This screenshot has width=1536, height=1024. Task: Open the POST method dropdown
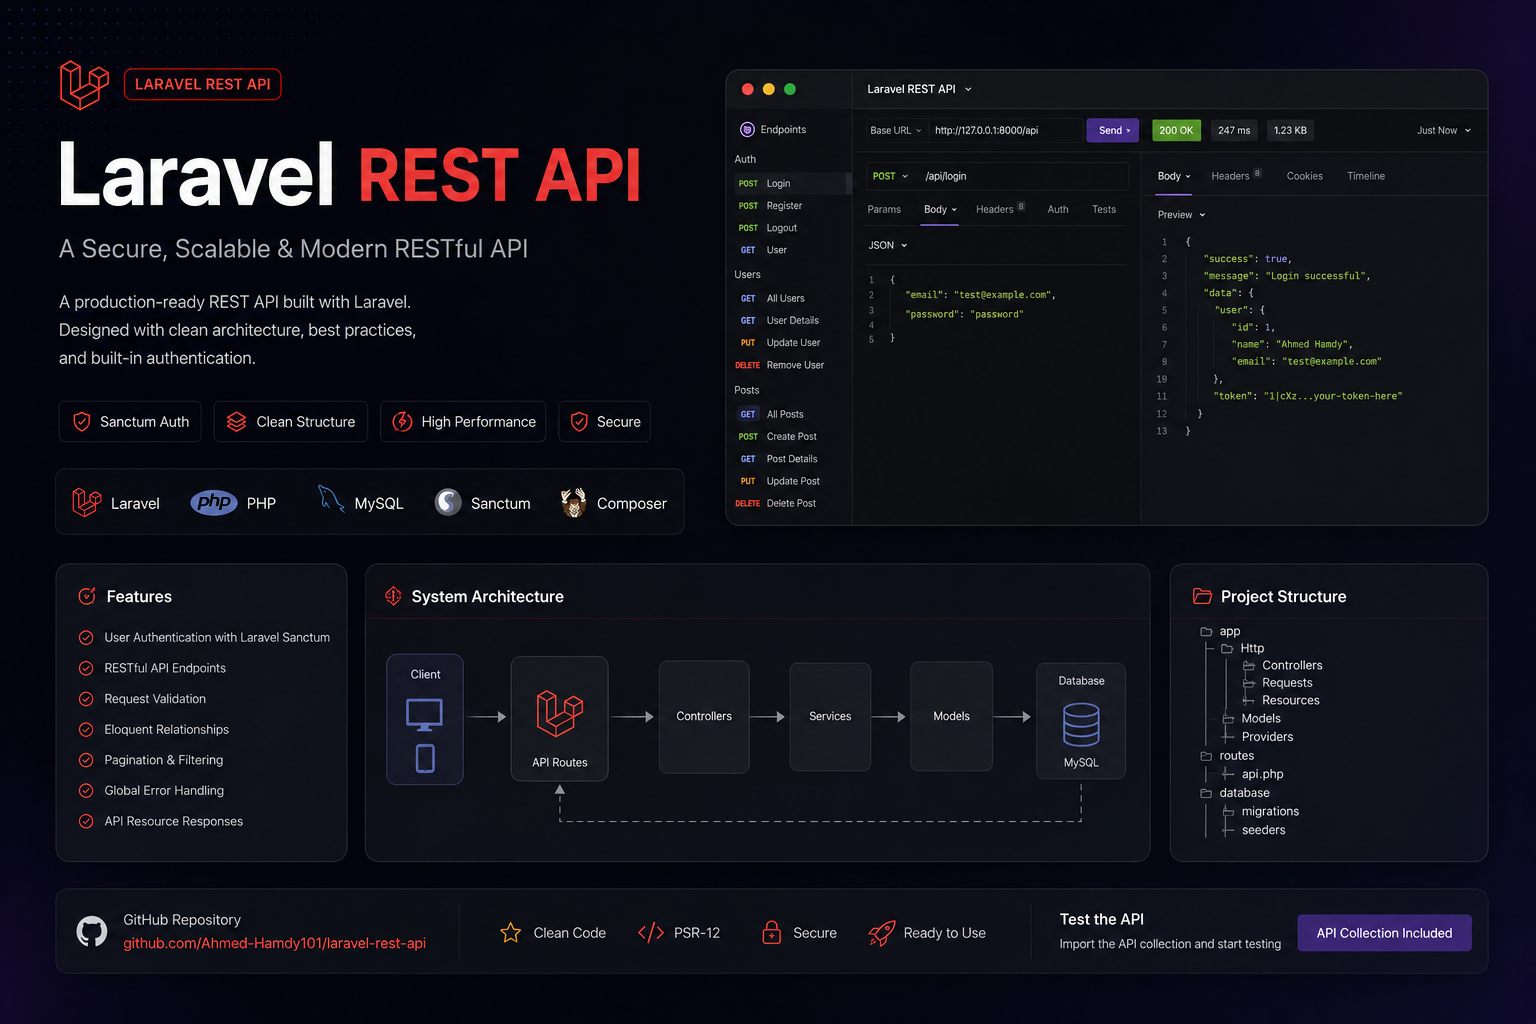[890, 176]
